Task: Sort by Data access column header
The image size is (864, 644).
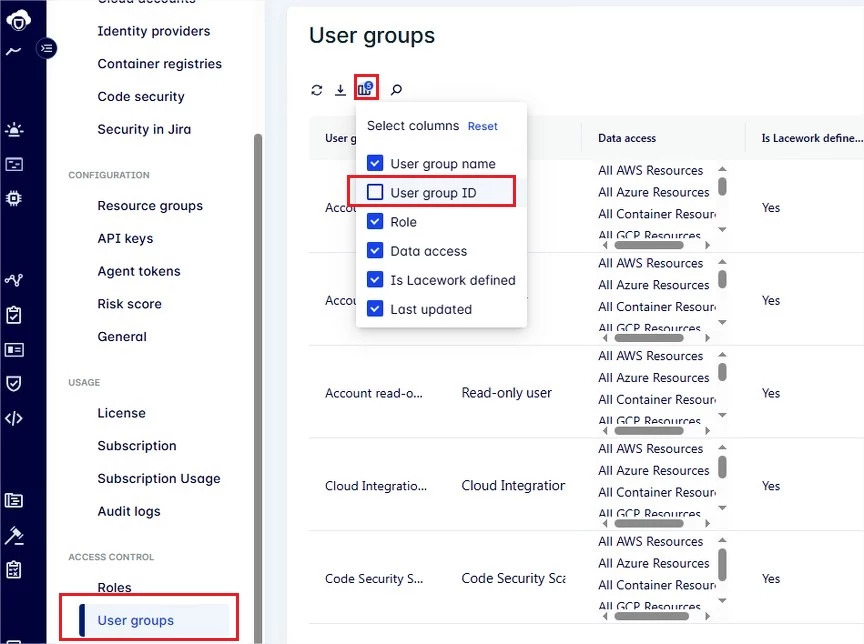Action: (627, 138)
